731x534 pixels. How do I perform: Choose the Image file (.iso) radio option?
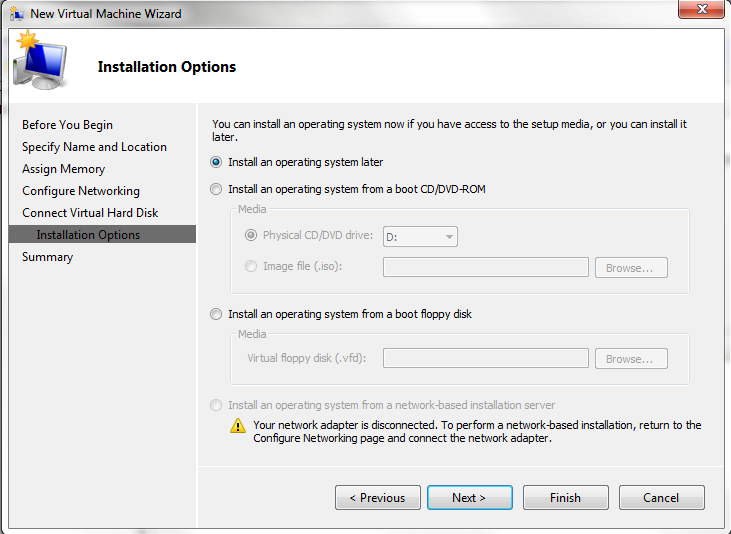click(x=251, y=266)
